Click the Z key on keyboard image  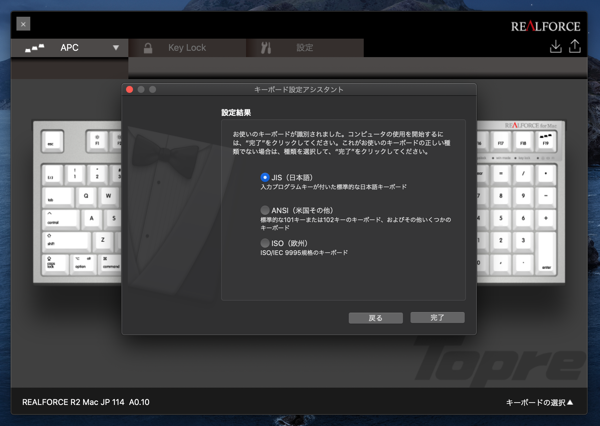point(103,241)
